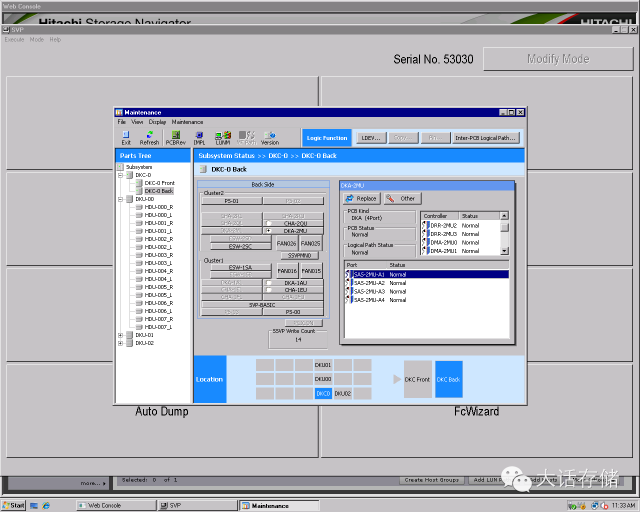
Task: Click the ESW-1SA button
Action: click(x=240, y=267)
